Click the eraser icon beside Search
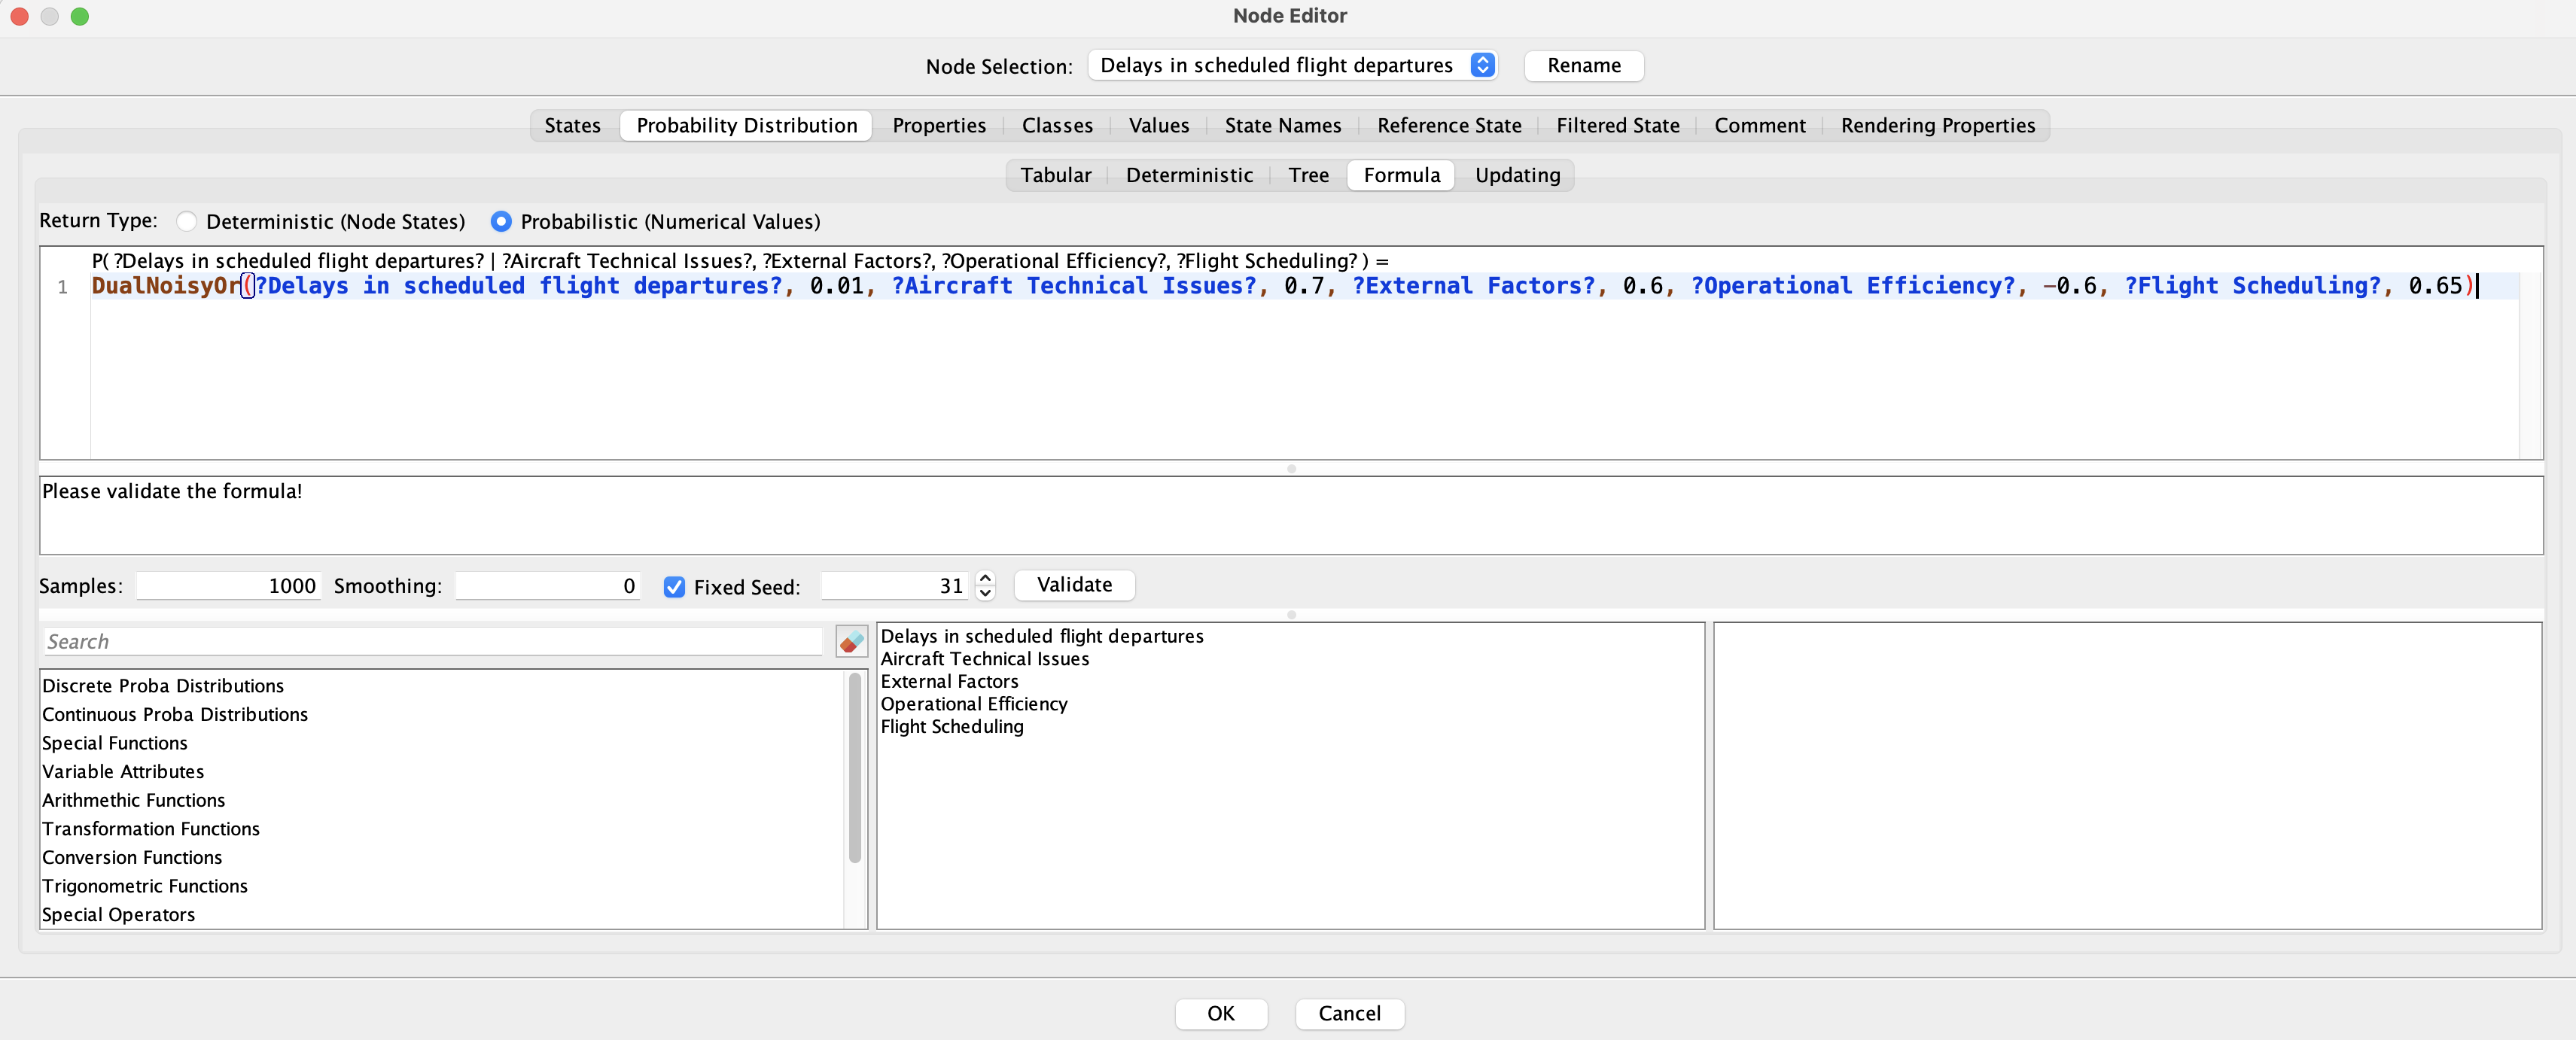2576x1040 pixels. coord(851,641)
